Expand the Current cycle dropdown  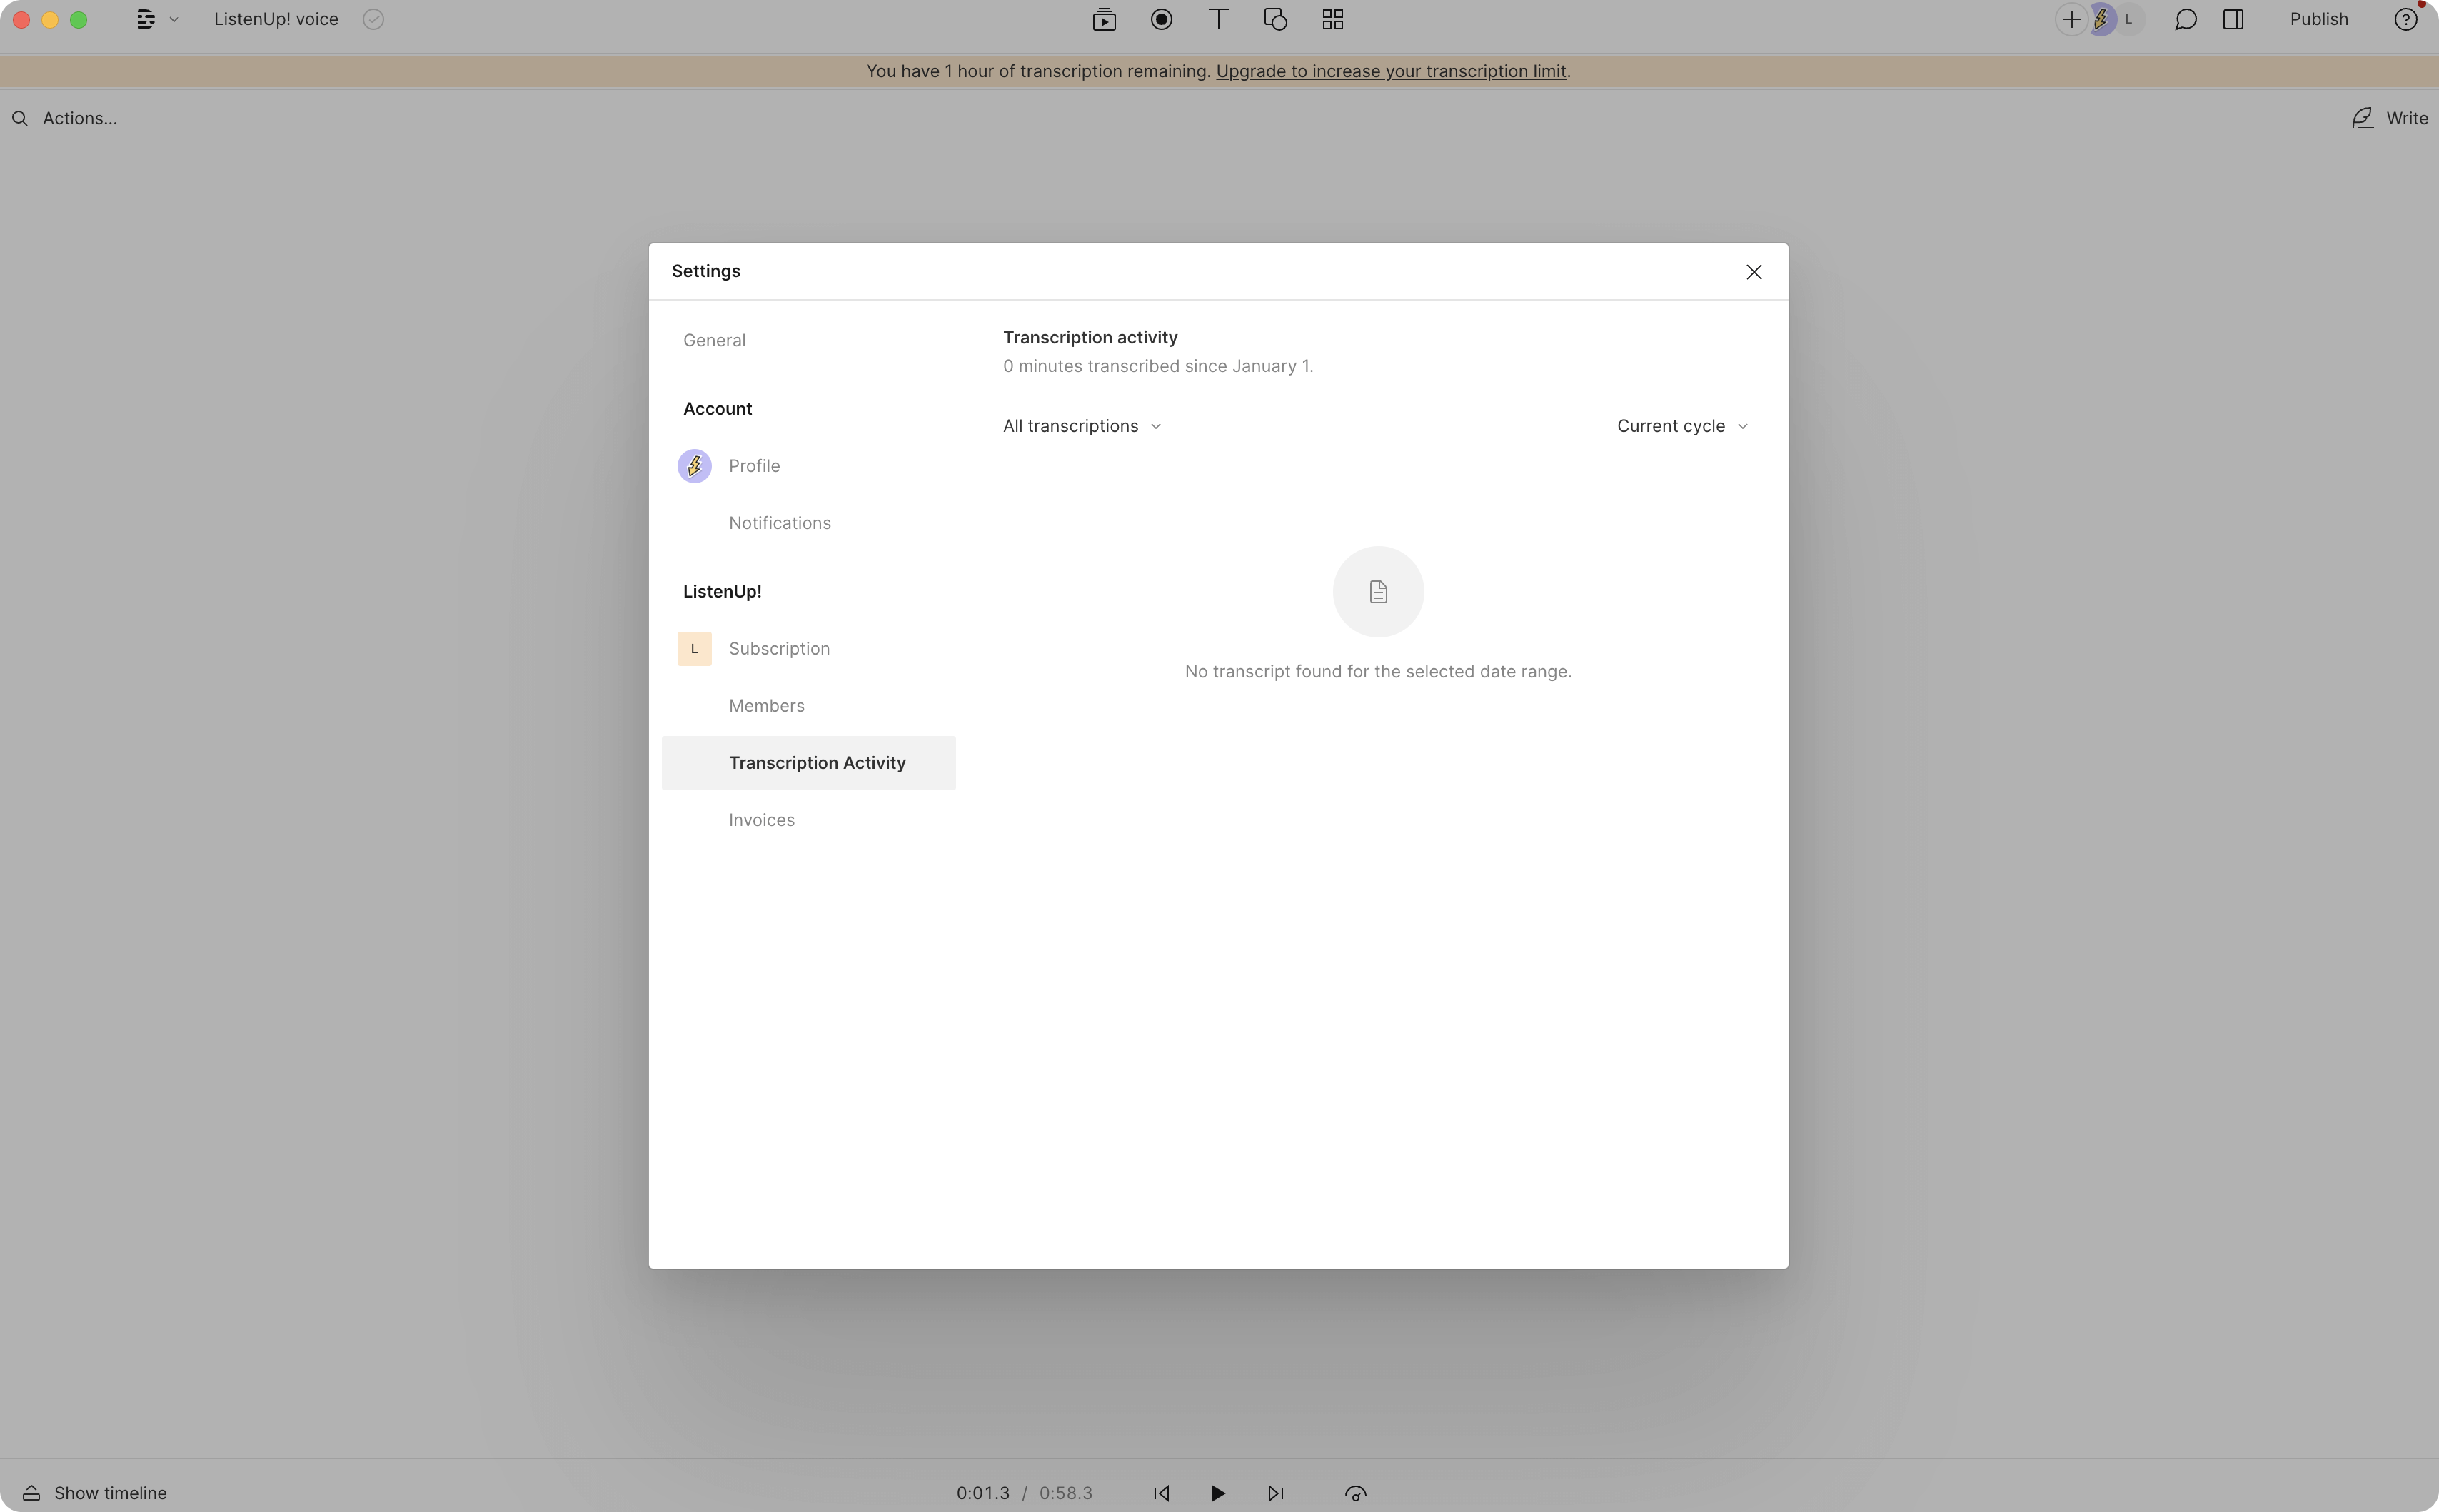coord(1682,426)
